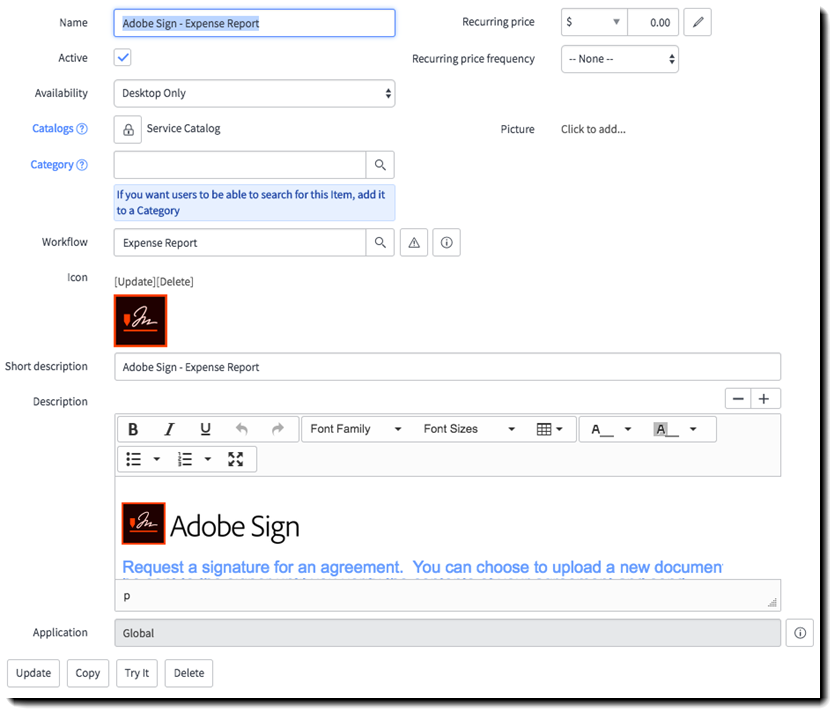Edit Recurring price with pencil icon
Image resolution: width=830 pixels, height=709 pixels.
(697, 22)
